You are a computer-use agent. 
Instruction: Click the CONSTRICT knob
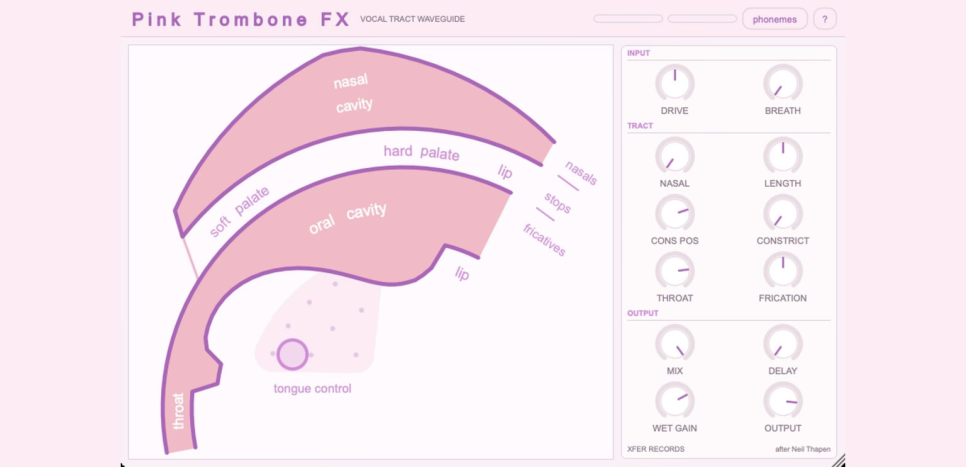[783, 213]
